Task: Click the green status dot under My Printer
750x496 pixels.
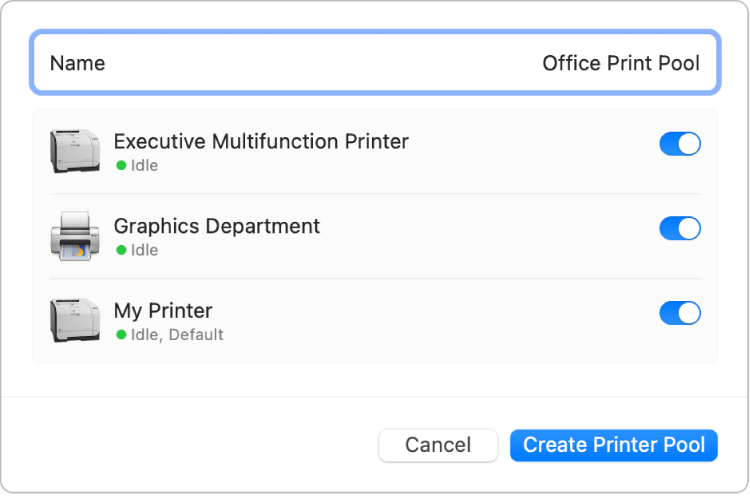Action: [121, 335]
